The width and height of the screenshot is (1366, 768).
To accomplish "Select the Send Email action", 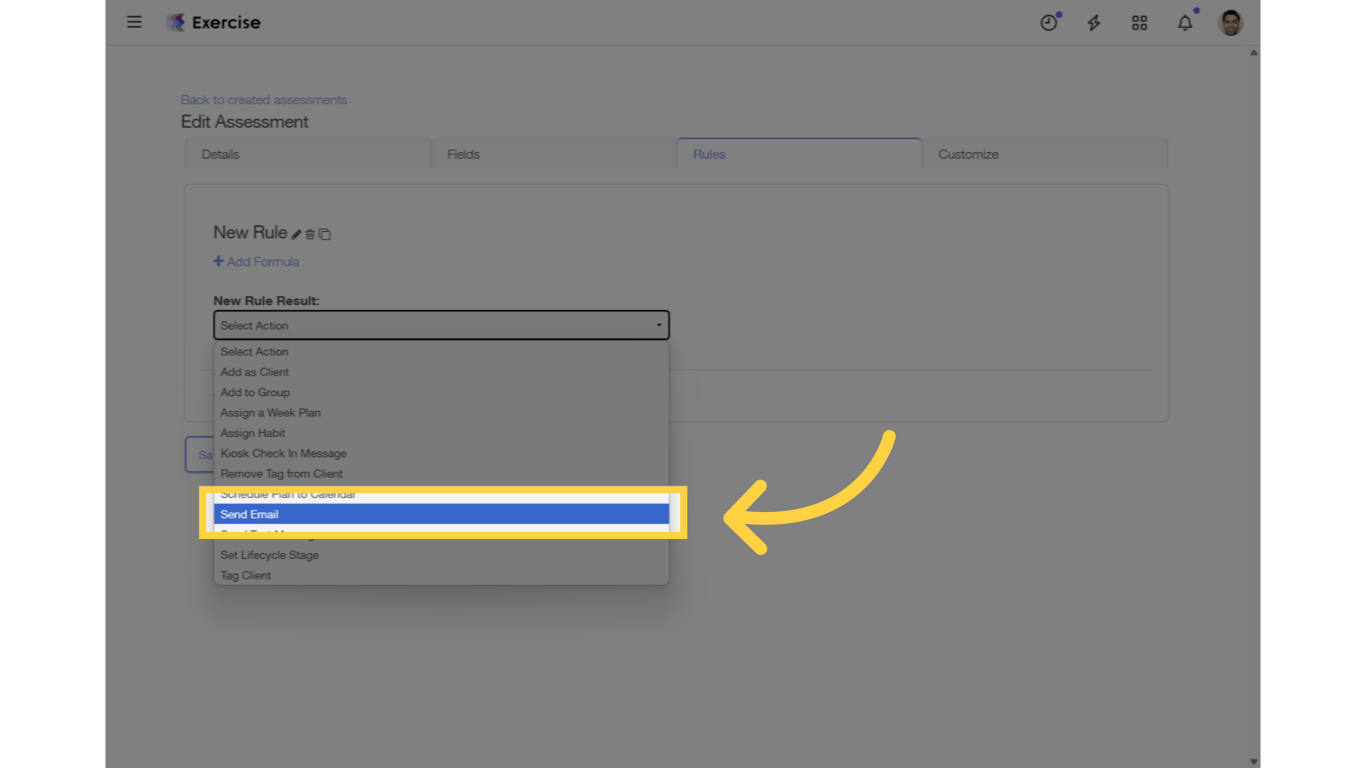I will [441, 514].
